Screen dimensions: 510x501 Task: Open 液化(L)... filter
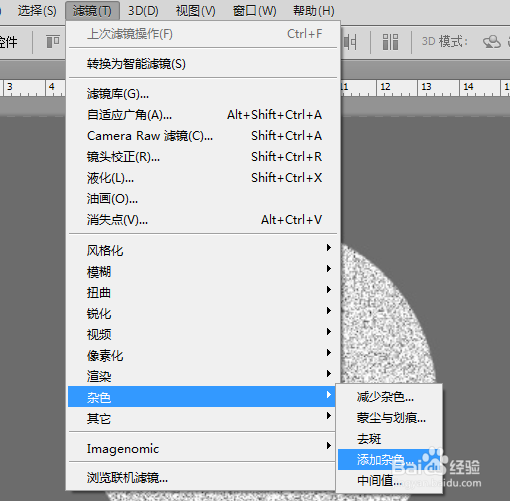click(202, 178)
